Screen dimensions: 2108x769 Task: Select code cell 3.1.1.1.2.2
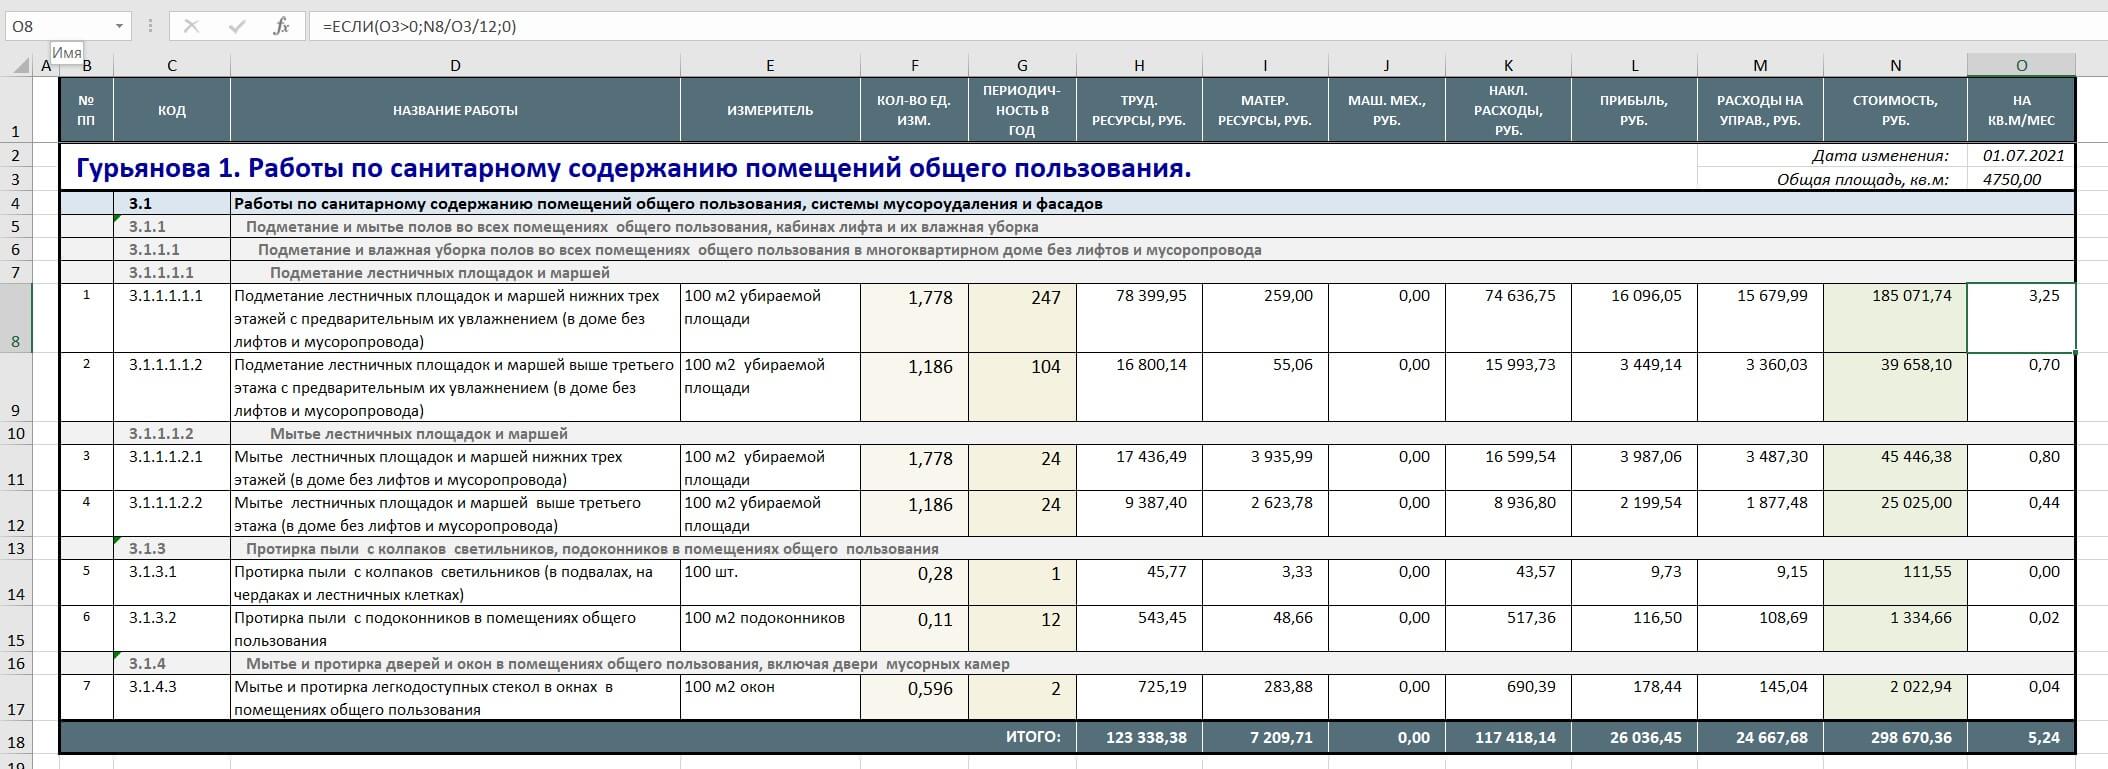[x=172, y=514]
